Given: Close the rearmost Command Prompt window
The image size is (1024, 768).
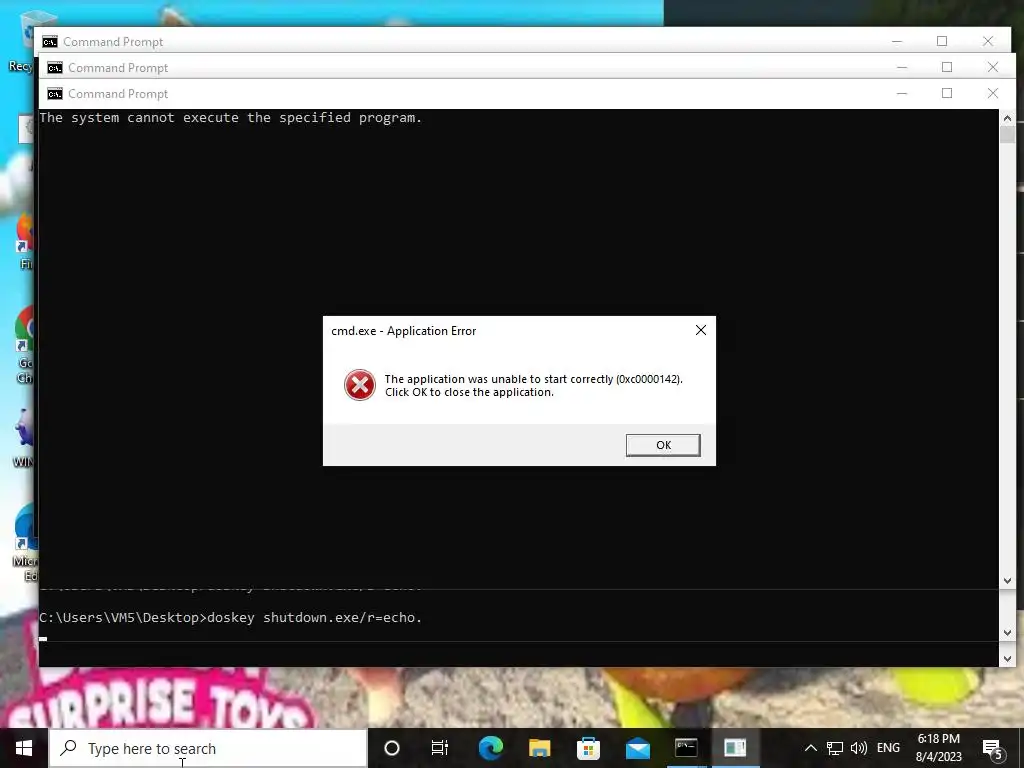Looking at the screenshot, I should [x=987, y=41].
